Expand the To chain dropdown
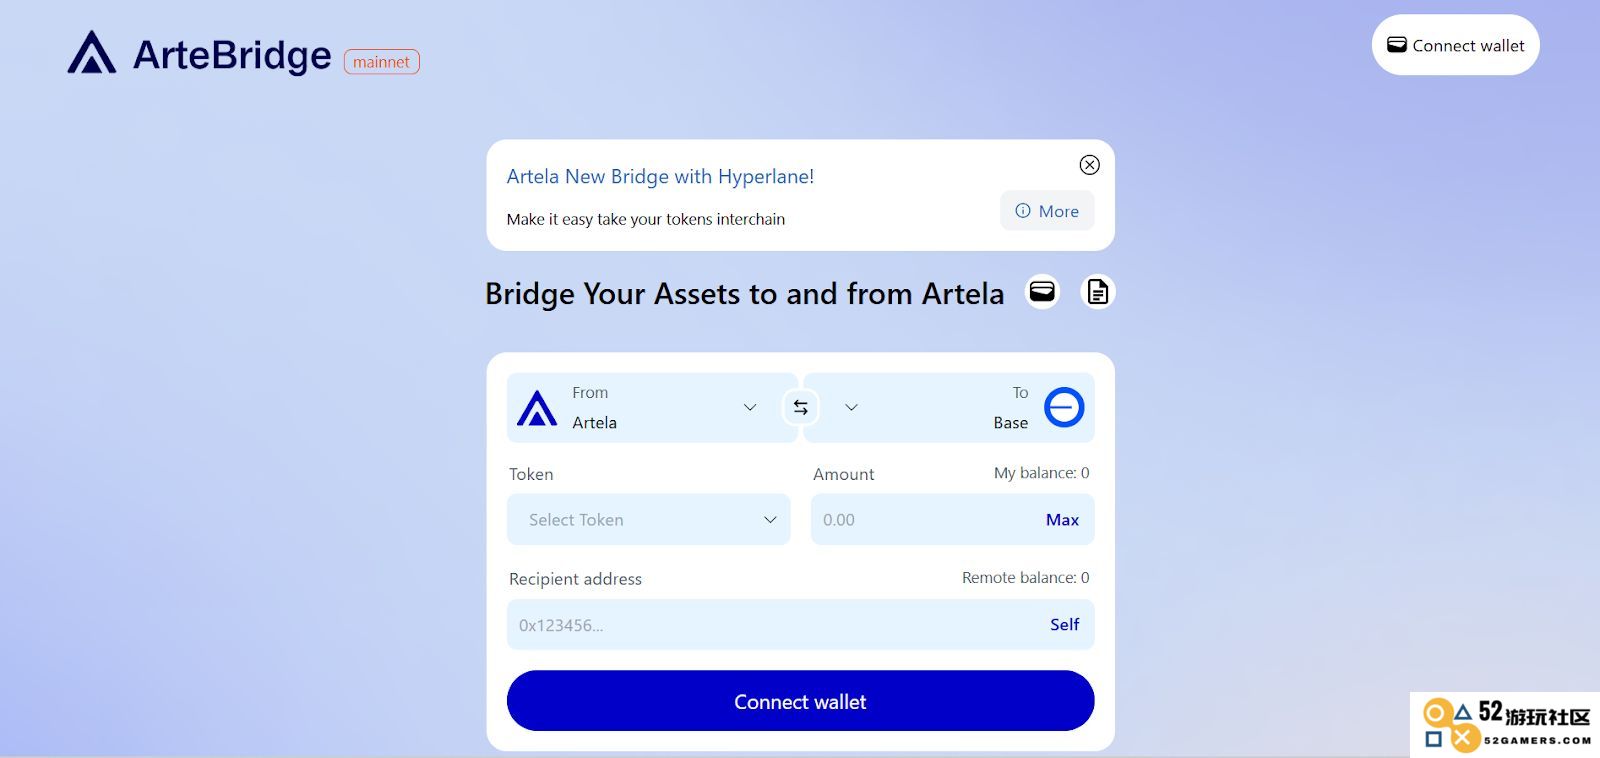This screenshot has width=1600, height=758. tap(851, 407)
